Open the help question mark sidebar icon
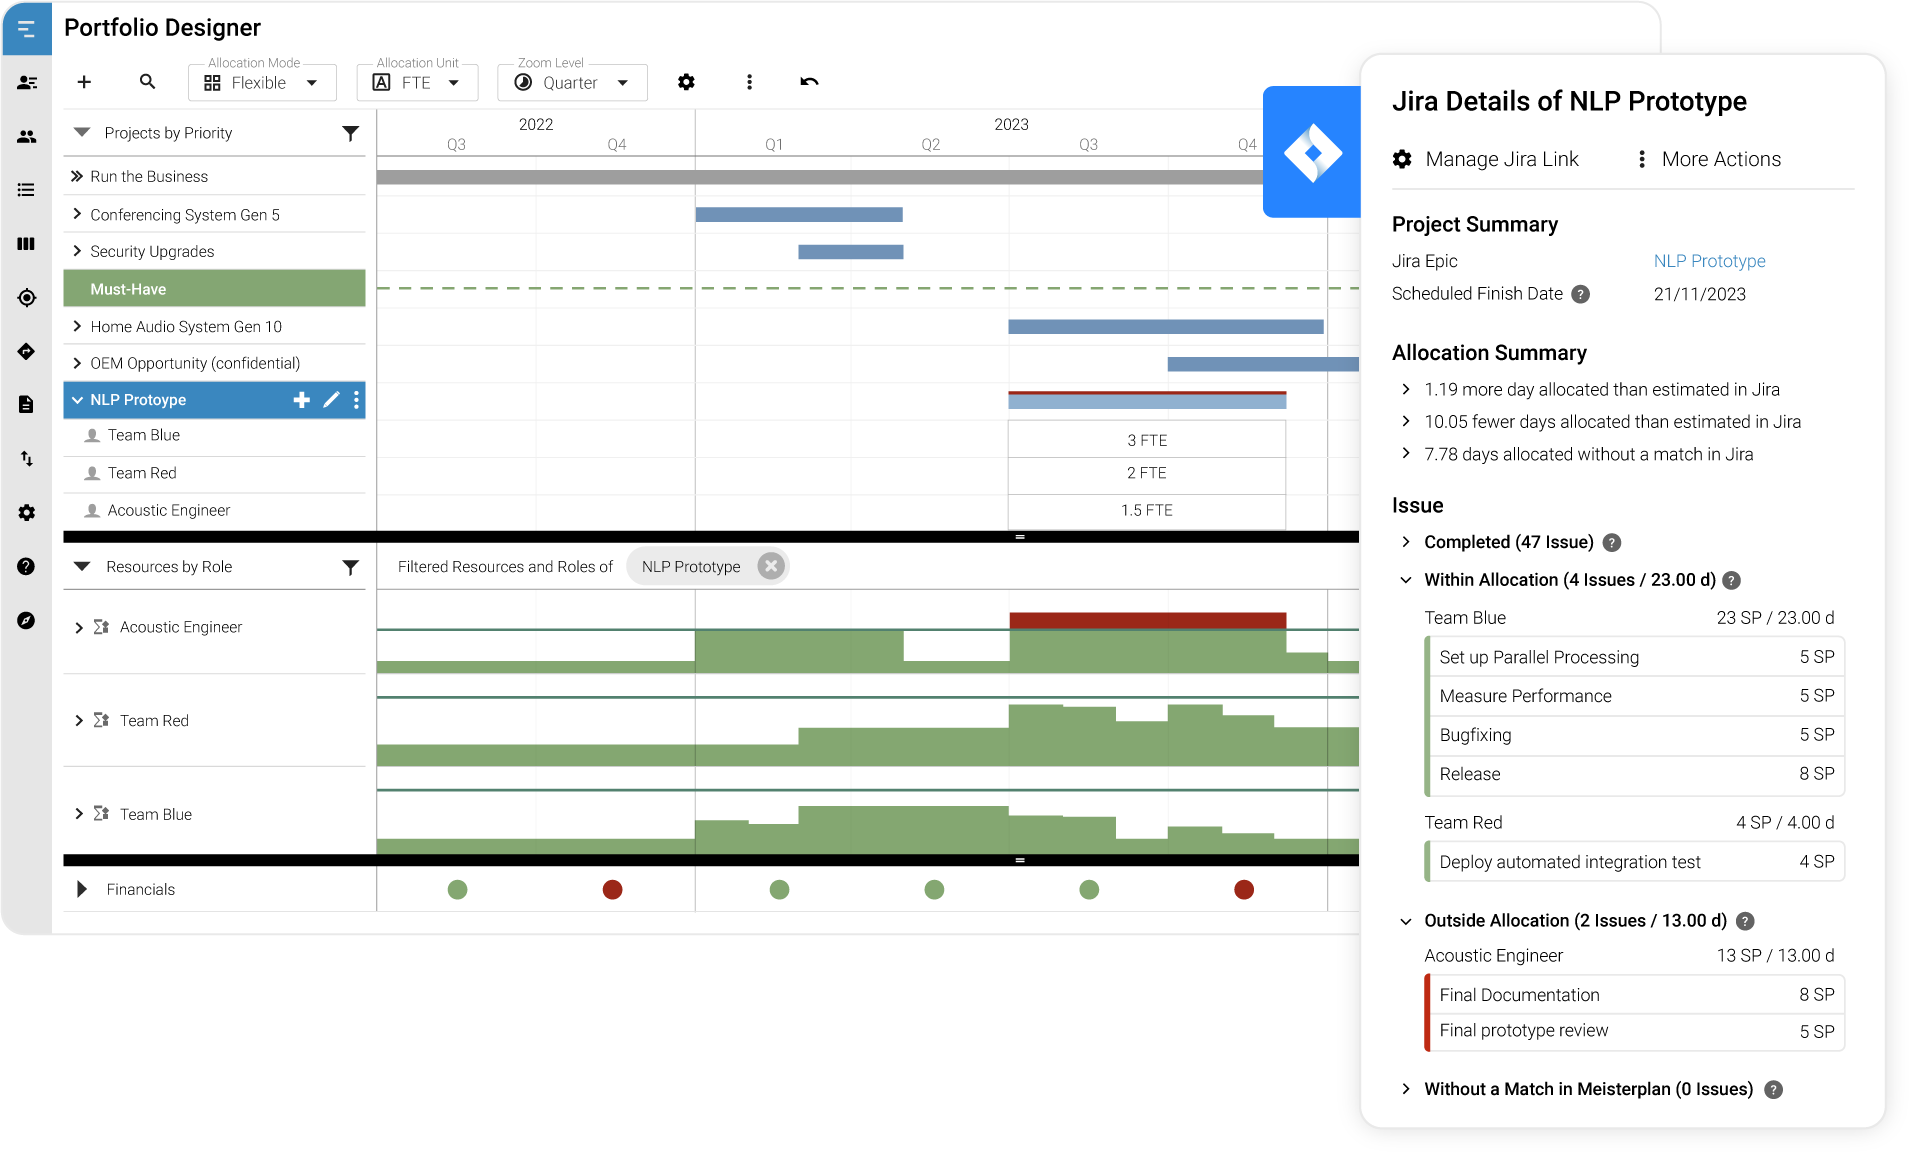 pos(27,567)
